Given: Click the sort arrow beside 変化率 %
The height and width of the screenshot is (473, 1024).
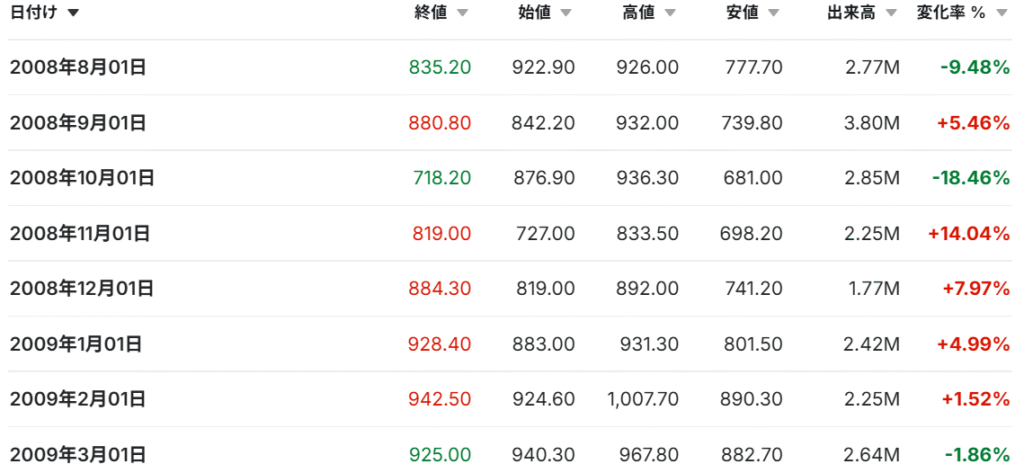Looking at the screenshot, I should tap(1002, 13).
